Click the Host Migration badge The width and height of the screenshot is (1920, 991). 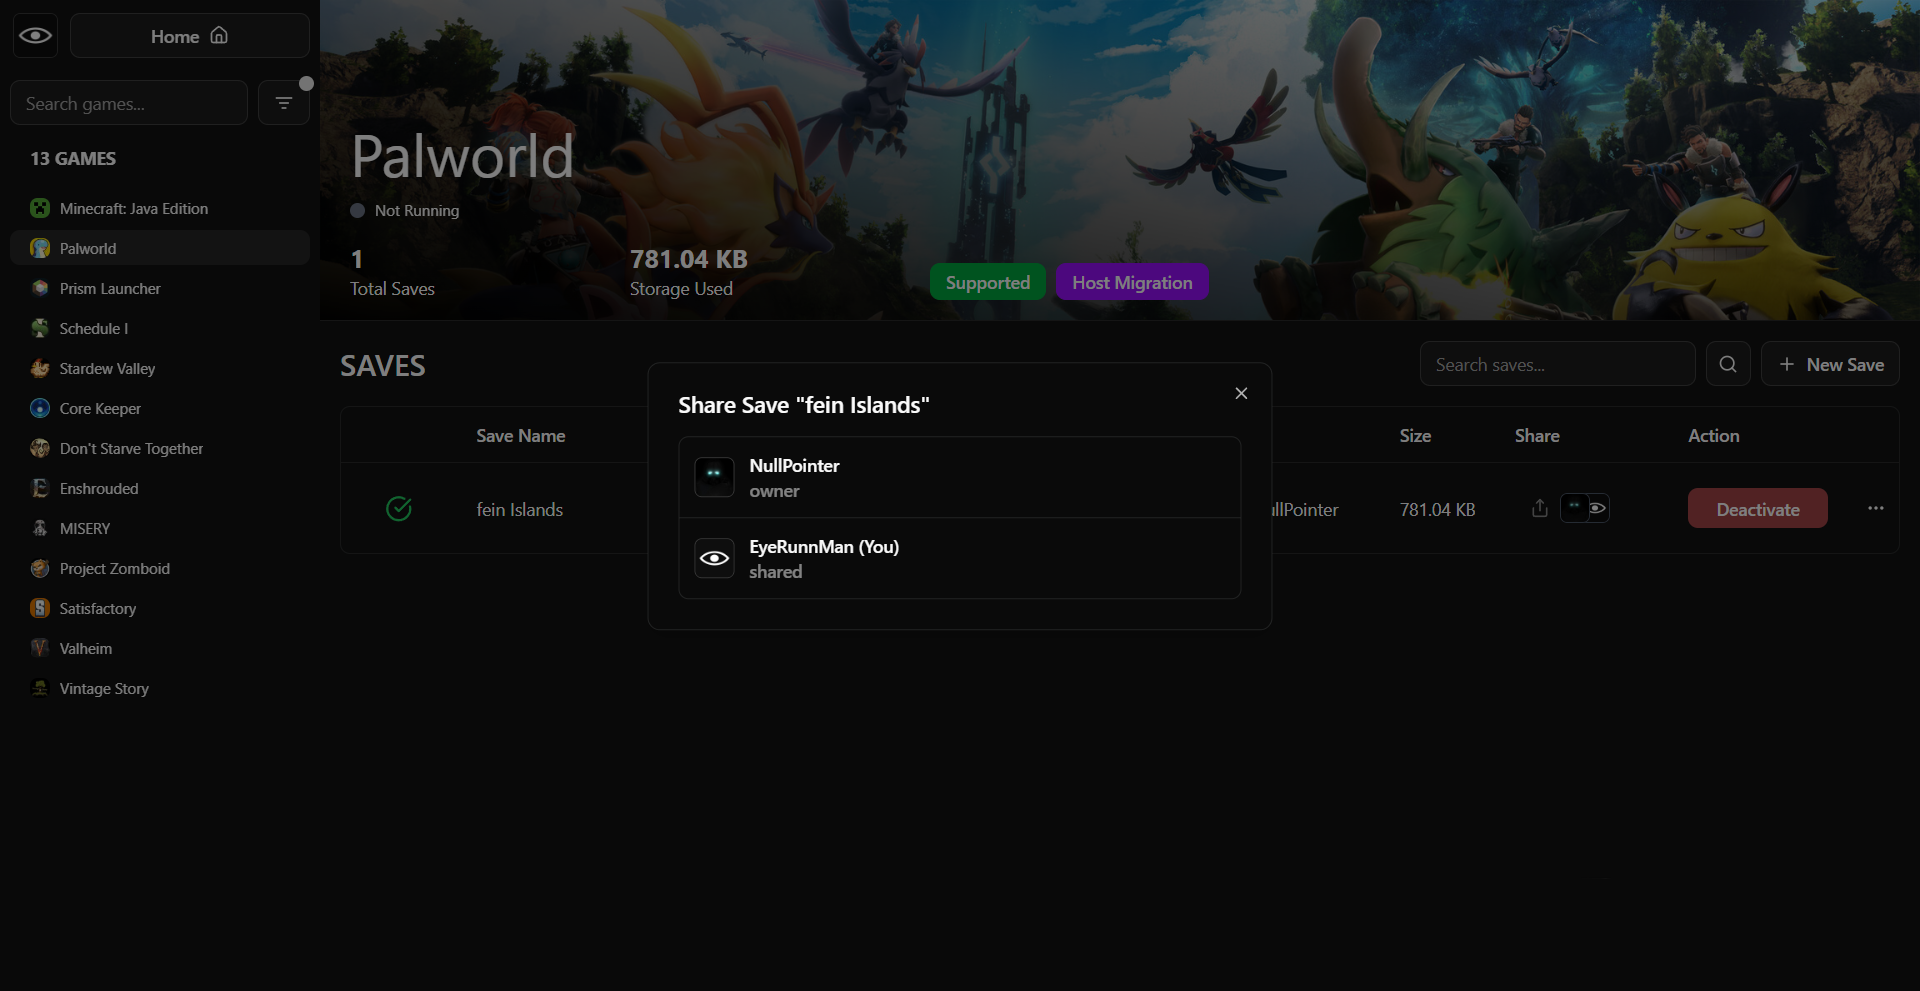[1132, 283]
